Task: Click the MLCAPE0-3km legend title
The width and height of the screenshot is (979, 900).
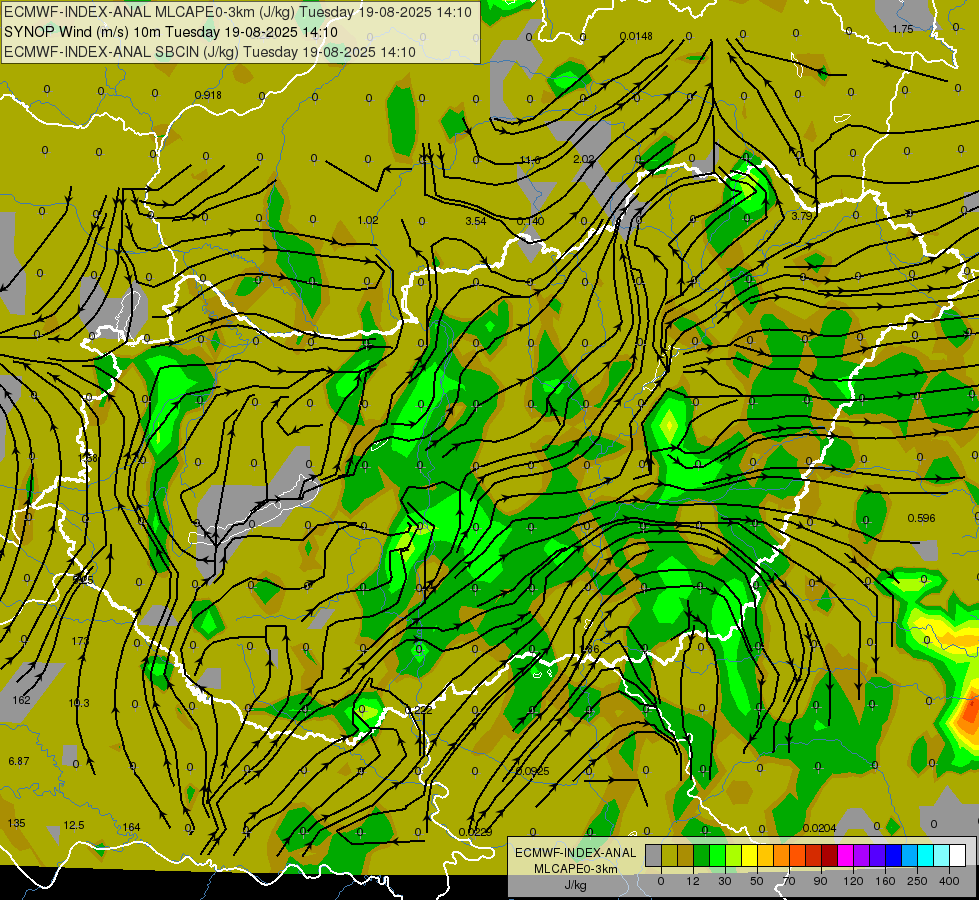Action: (x=576, y=869)
